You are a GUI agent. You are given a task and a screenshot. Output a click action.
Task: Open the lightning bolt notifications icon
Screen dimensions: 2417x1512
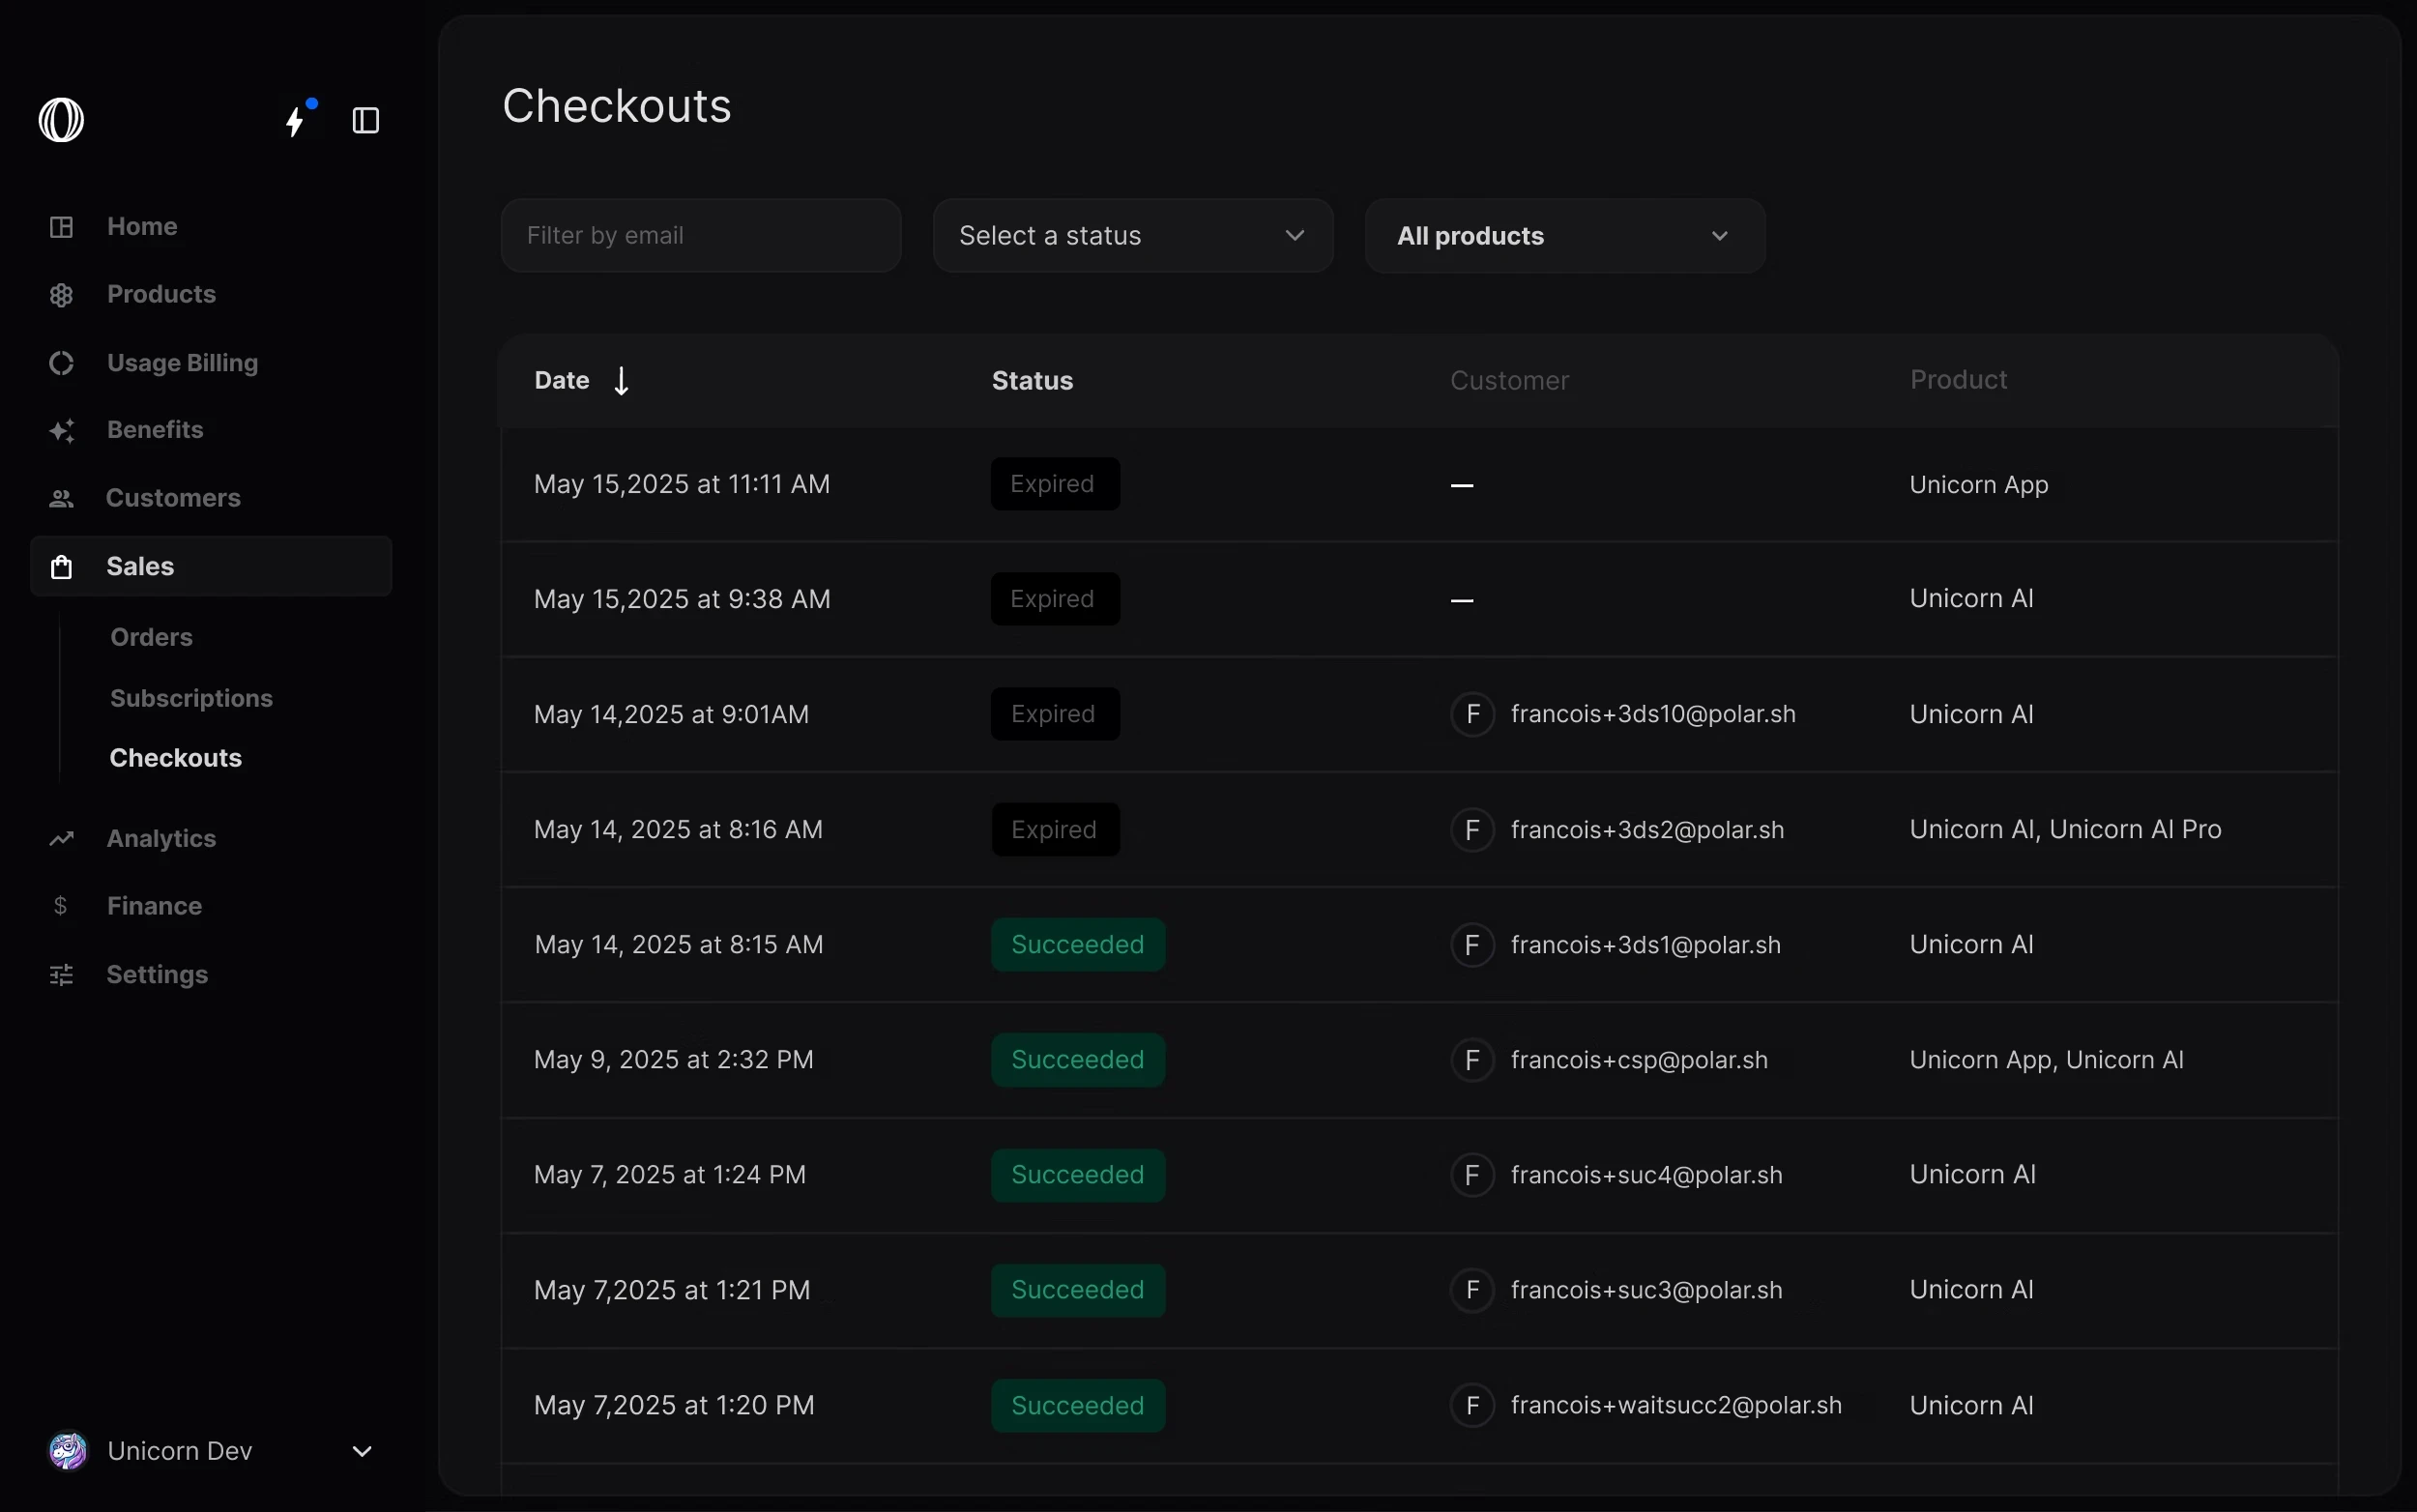click(x=295, y=121)
